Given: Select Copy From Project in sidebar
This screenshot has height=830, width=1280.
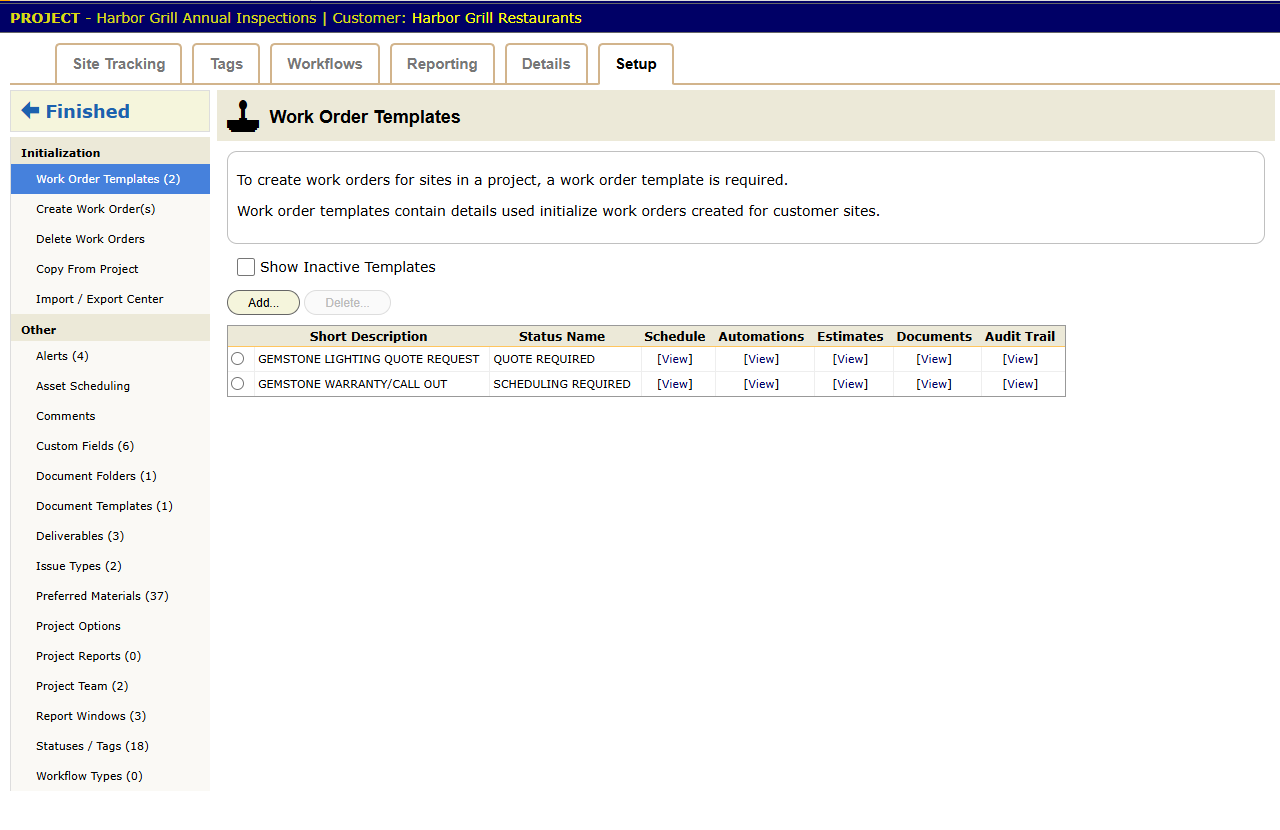Looking at the screenshot, I should click(110, 269).
